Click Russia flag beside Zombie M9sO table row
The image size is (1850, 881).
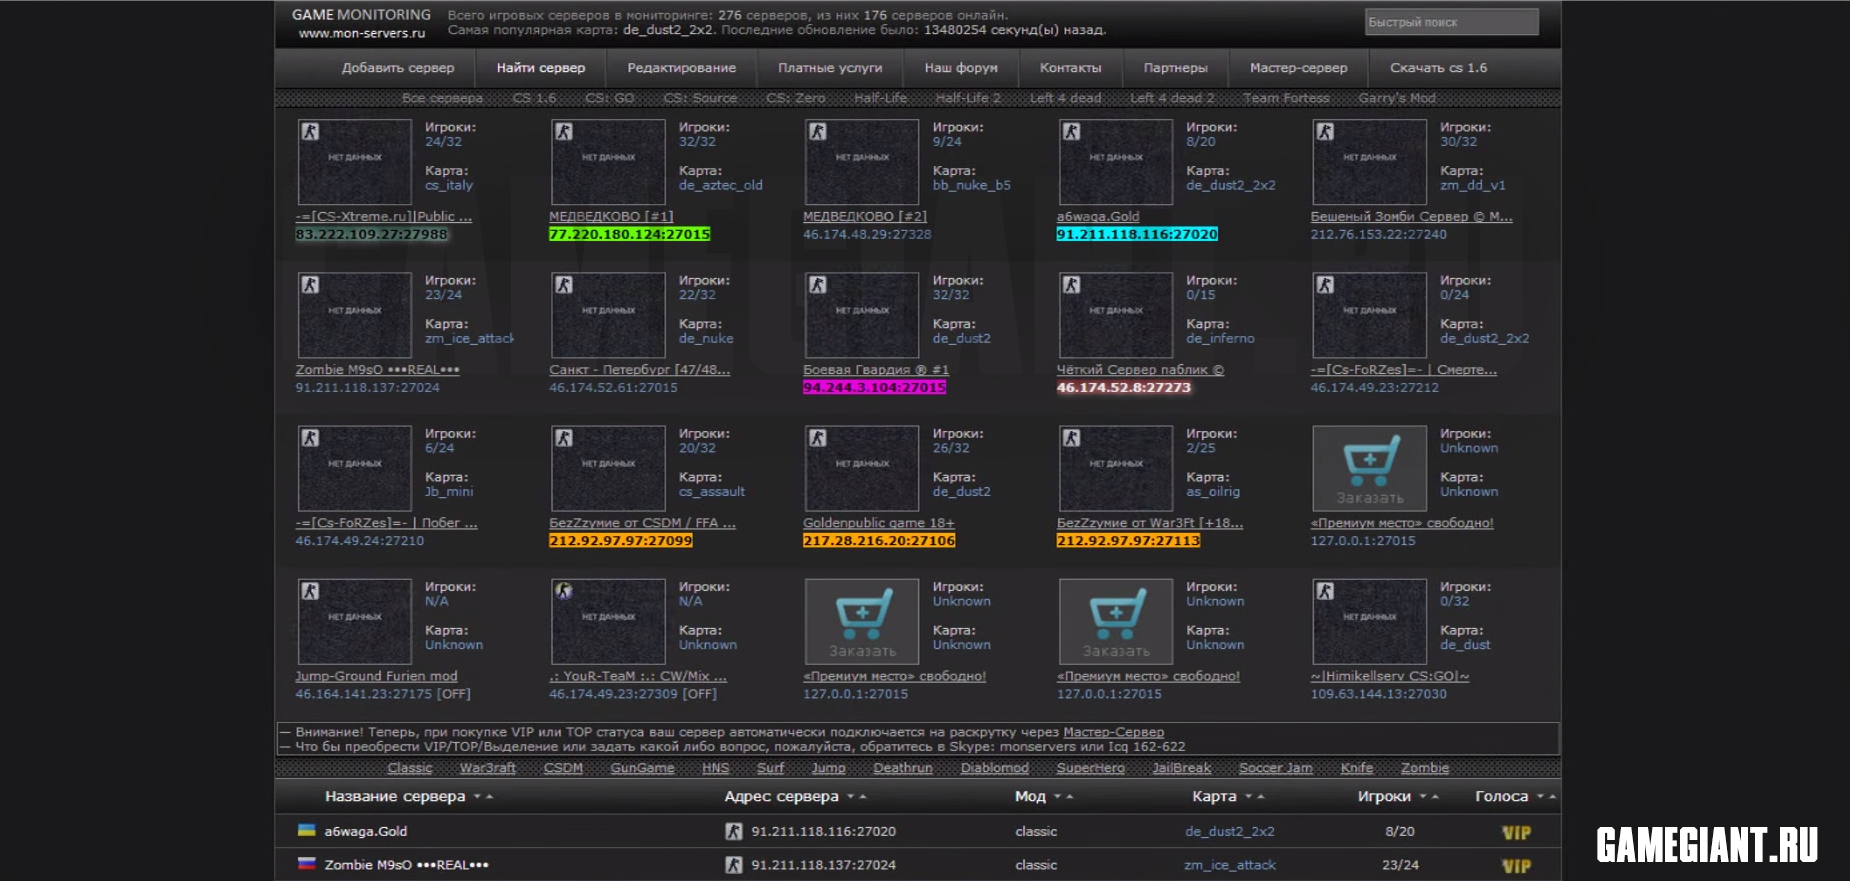(307, 864)
